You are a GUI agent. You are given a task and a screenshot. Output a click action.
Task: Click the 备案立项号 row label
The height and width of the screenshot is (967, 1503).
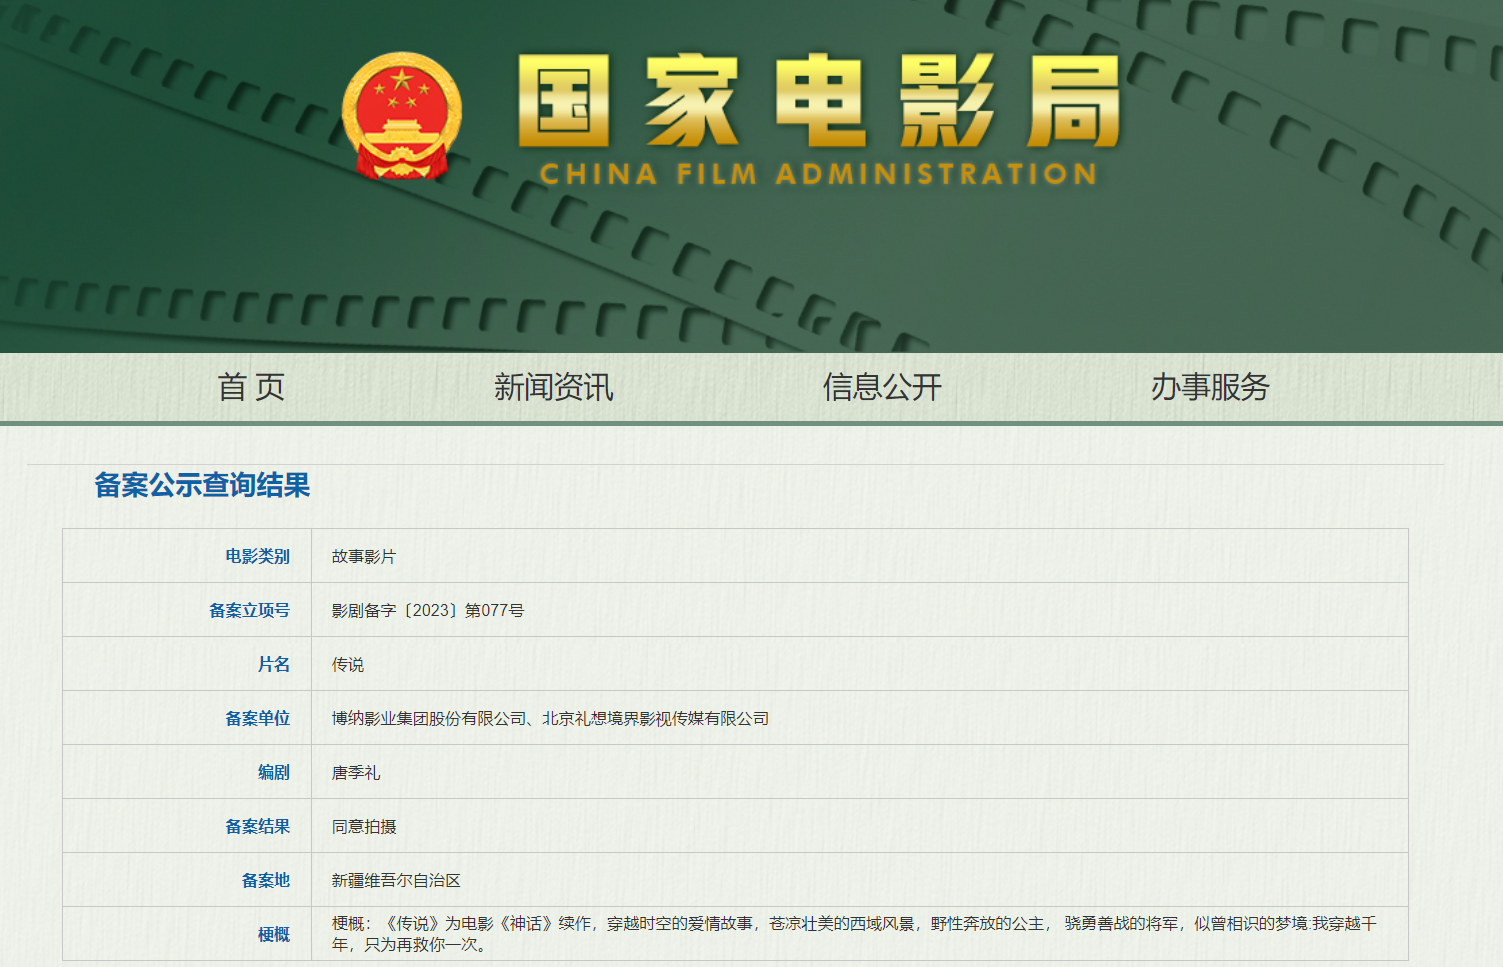coord(249,610)
